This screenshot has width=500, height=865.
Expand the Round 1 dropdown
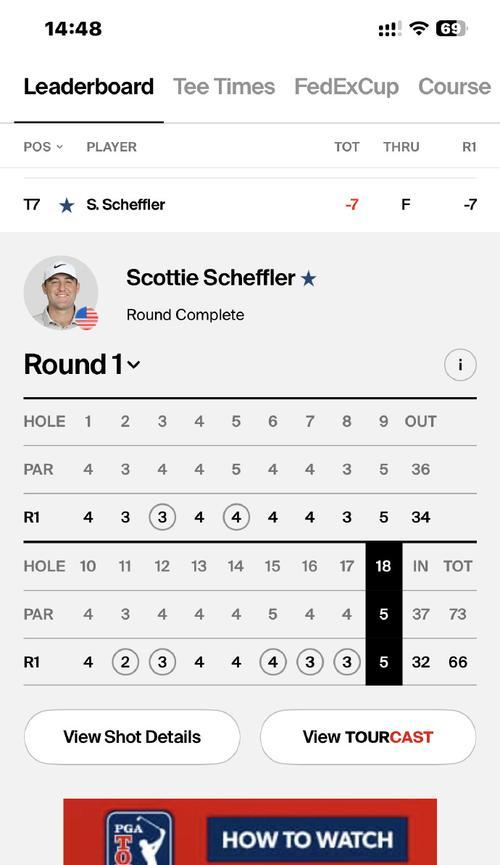pyautogui.click(x=82, y=365)
